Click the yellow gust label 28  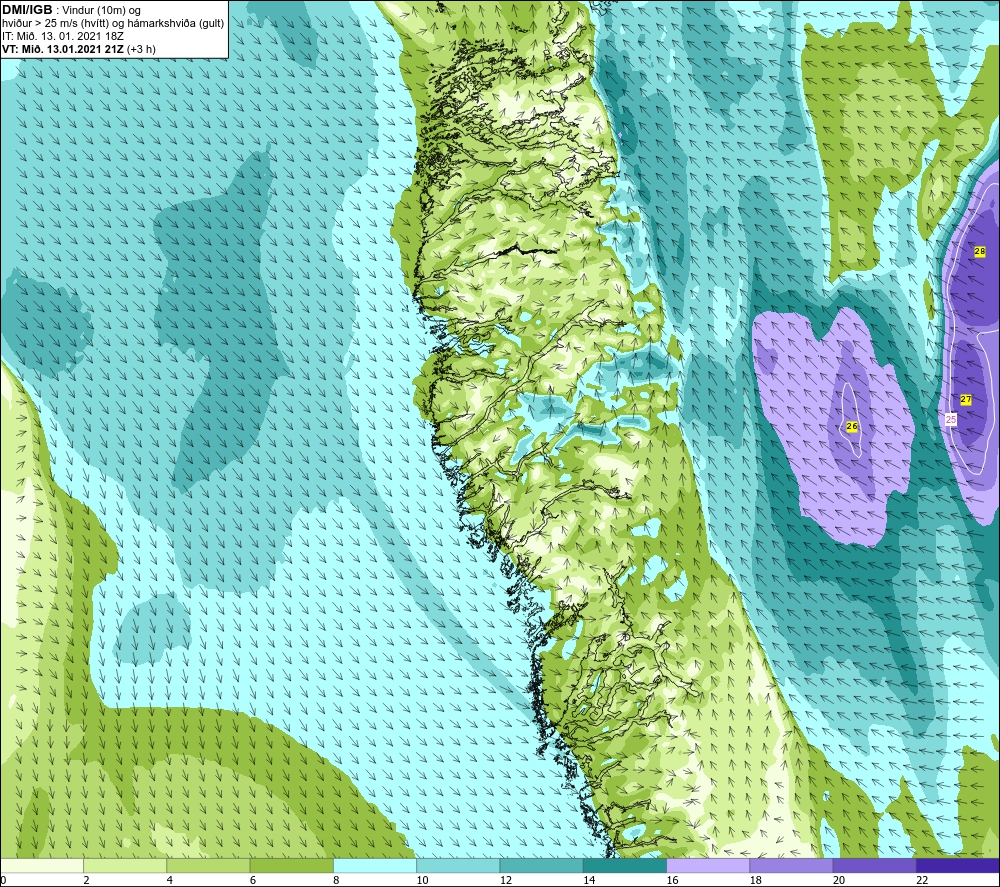pos(980,251)
